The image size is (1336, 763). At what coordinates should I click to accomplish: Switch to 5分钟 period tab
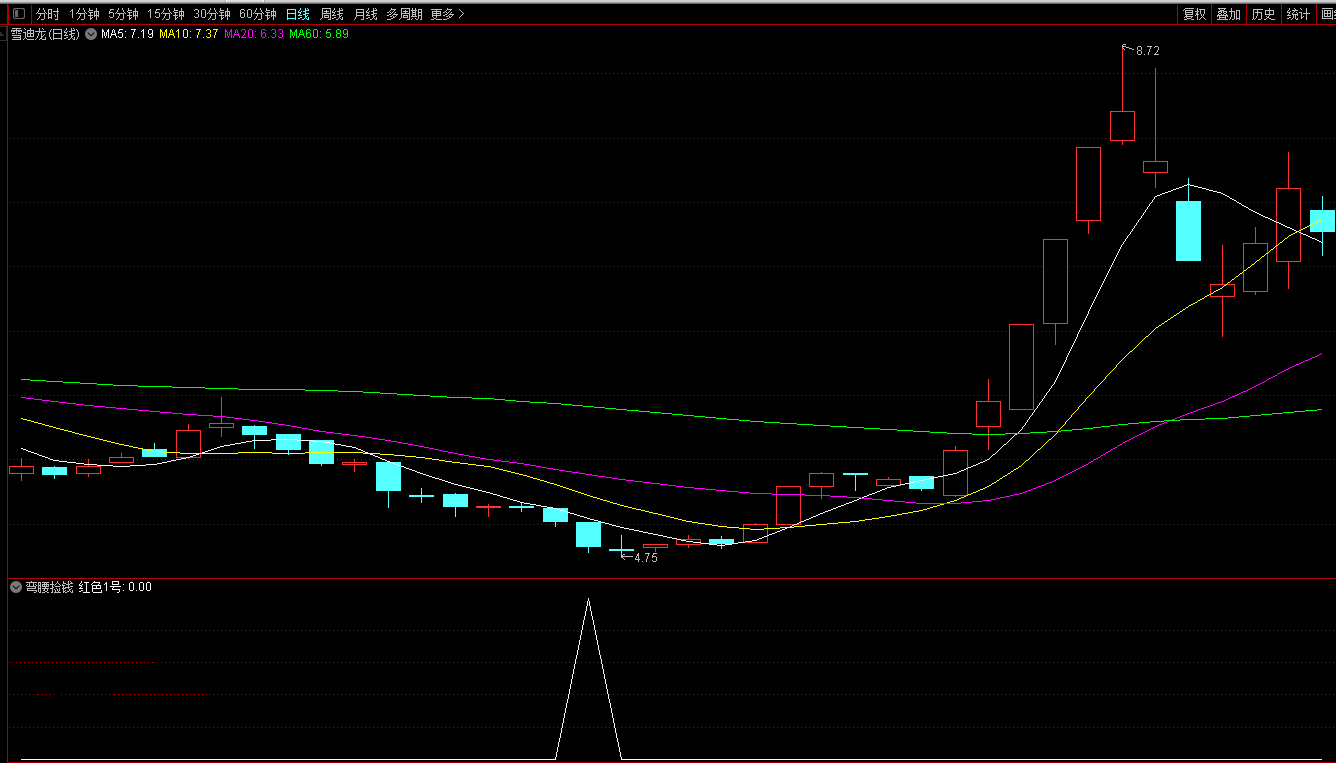pyautogui.click(x=123, y=14)
